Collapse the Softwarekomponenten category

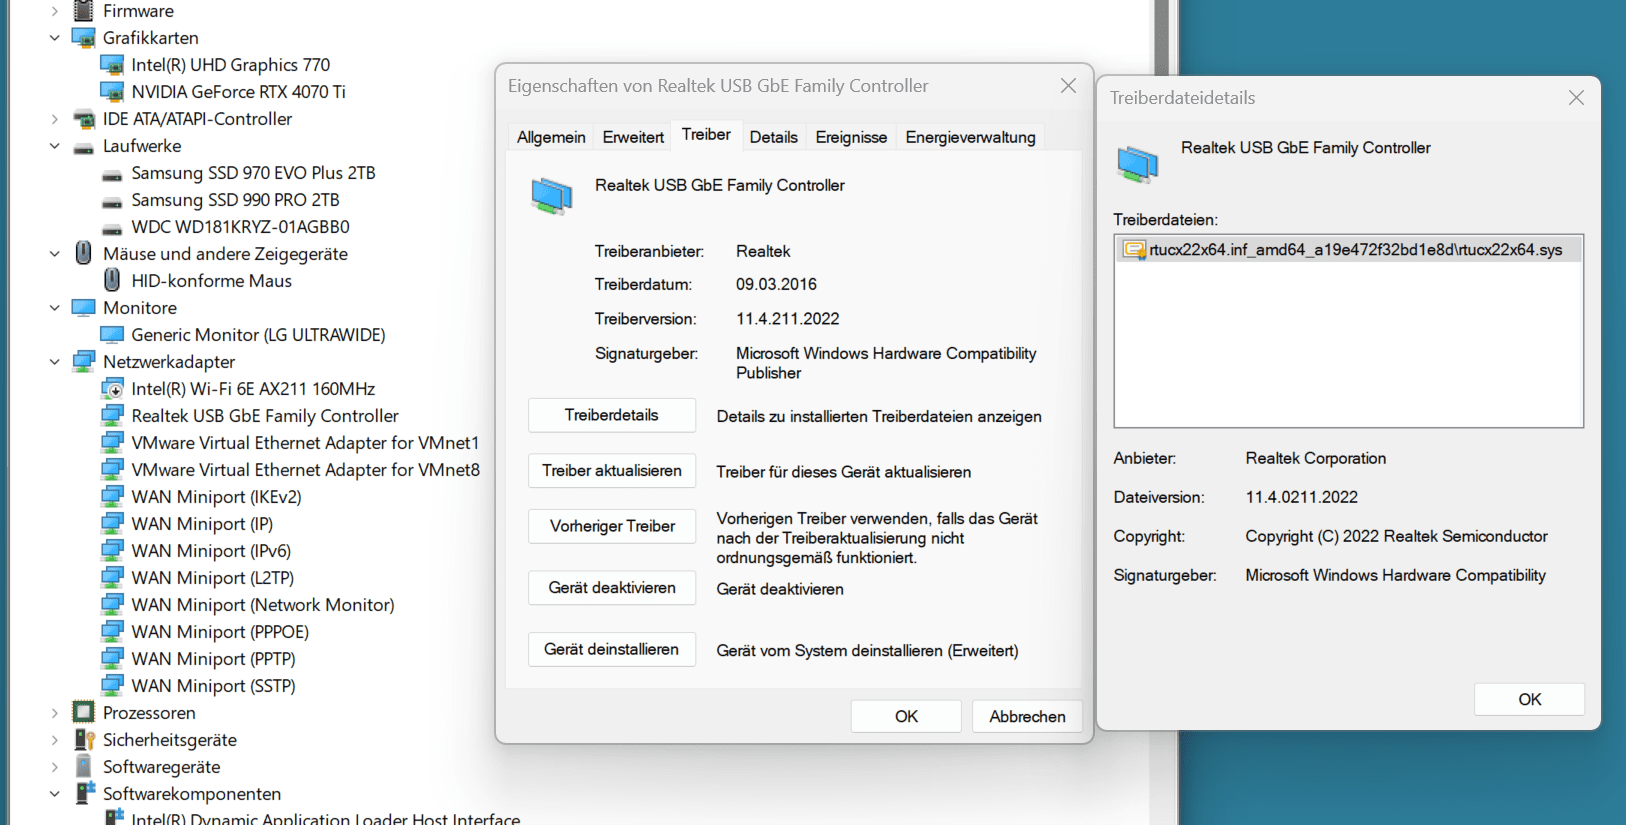coord(54,794)
